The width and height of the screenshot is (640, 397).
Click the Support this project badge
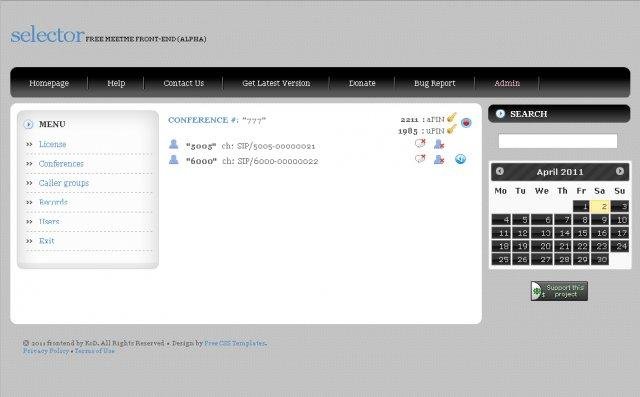[559, 291]
